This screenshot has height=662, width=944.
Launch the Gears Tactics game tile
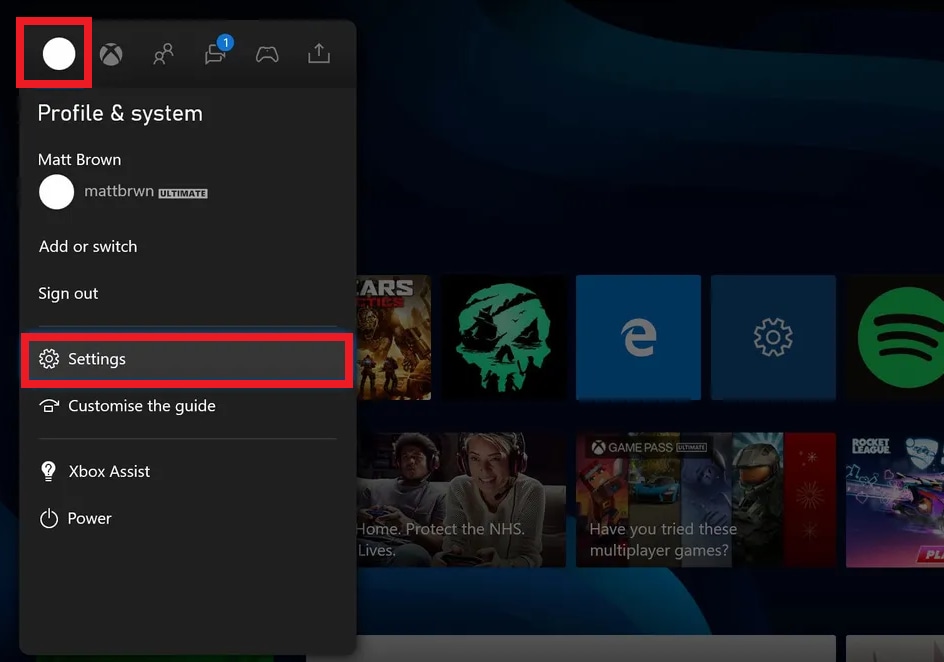tap(394, 337)
